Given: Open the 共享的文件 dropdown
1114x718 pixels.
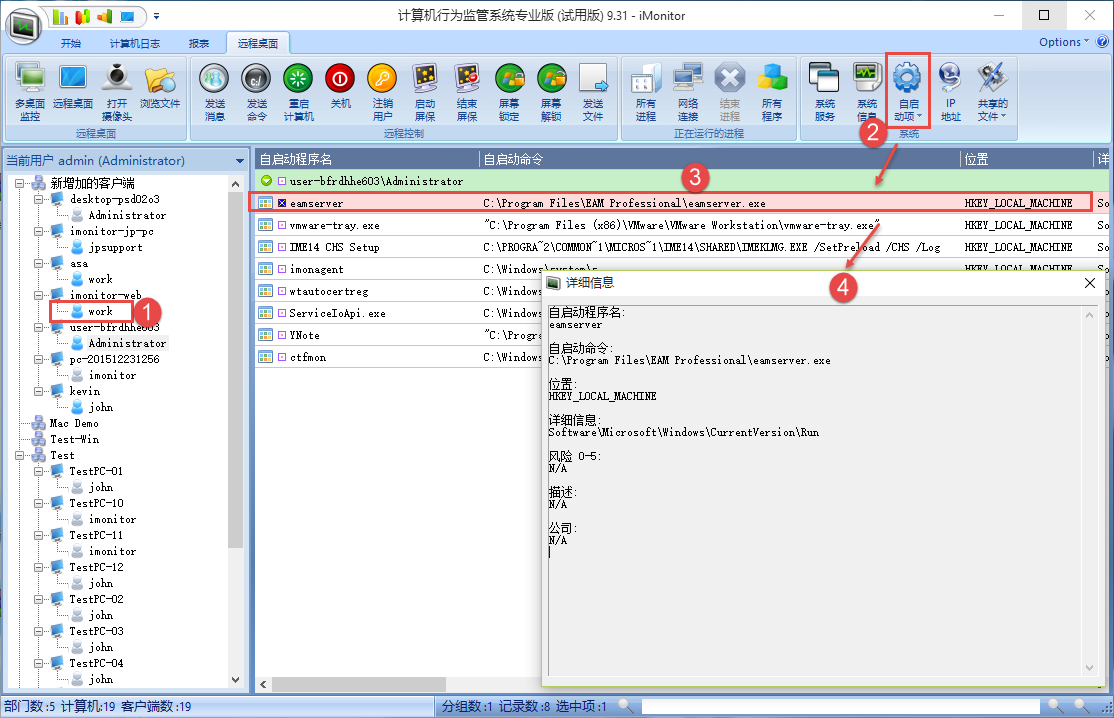Looking at the screenshot, I should coord(992,91).
